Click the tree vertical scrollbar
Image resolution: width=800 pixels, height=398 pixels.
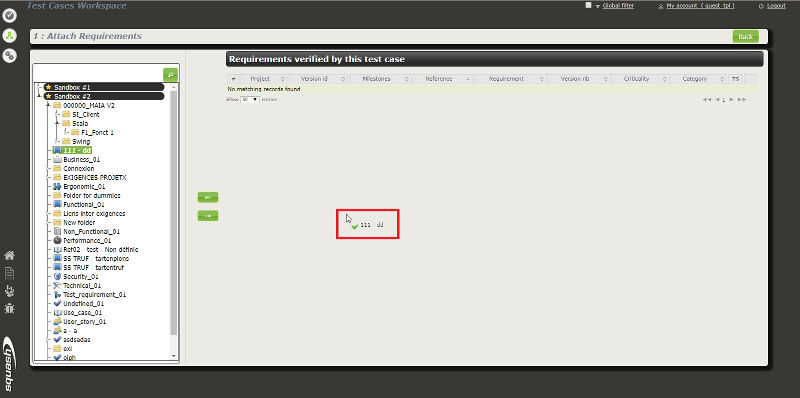[x=173, y=213]
